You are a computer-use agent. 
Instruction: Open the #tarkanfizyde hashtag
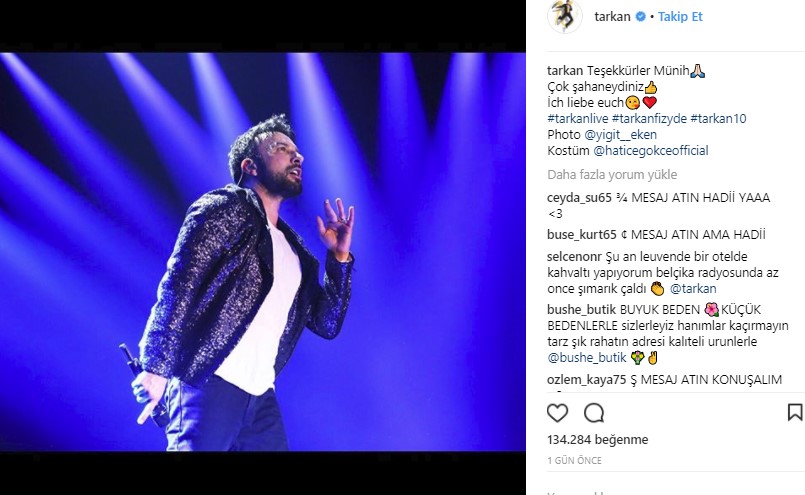649,119
